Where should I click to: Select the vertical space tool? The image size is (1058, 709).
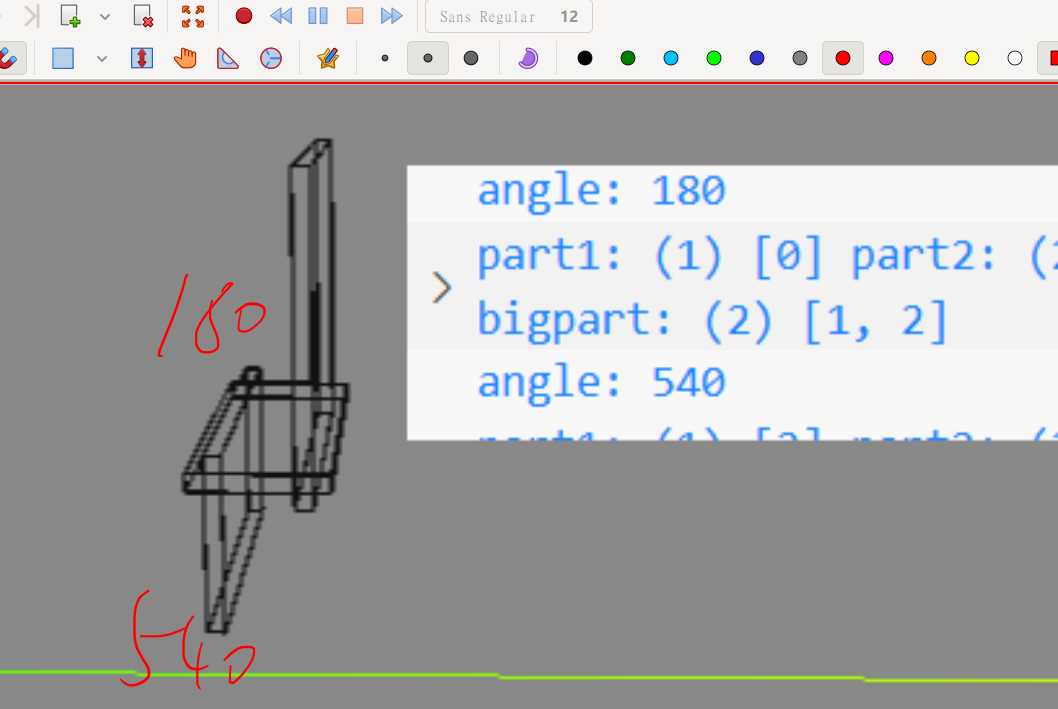(142, 59)
